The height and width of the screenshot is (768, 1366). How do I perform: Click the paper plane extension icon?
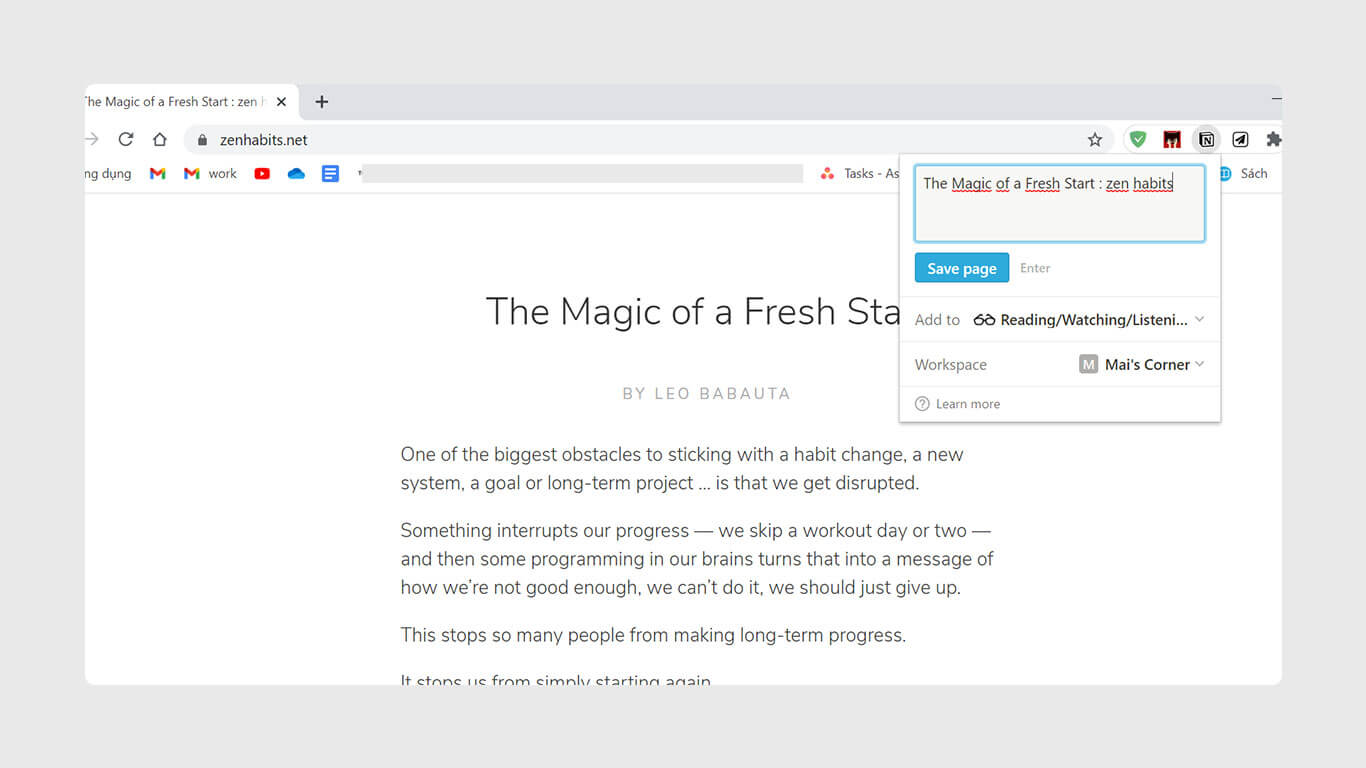[1240, 140]
